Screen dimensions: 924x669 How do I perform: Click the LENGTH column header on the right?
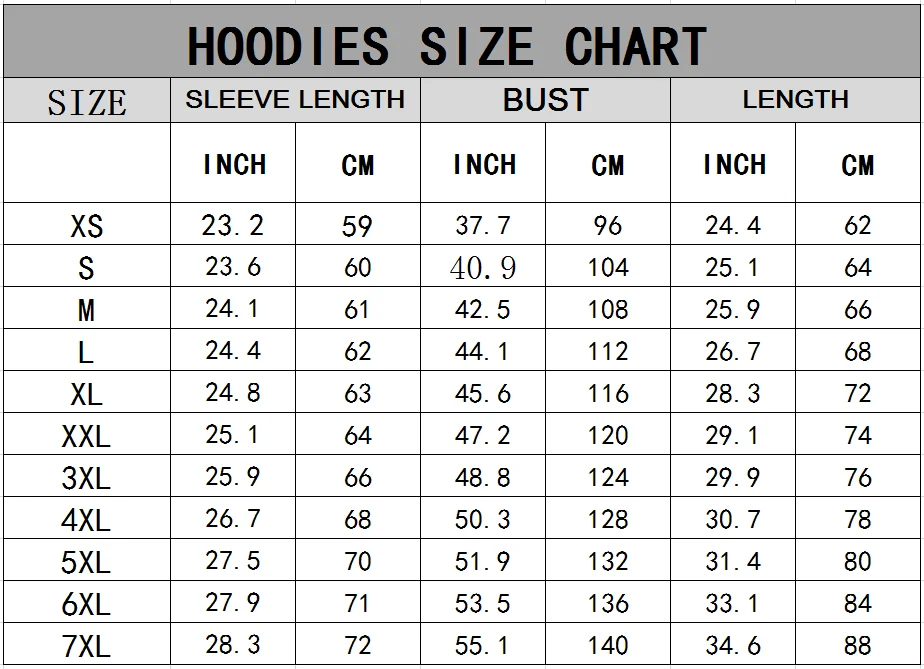coord(795,100)
